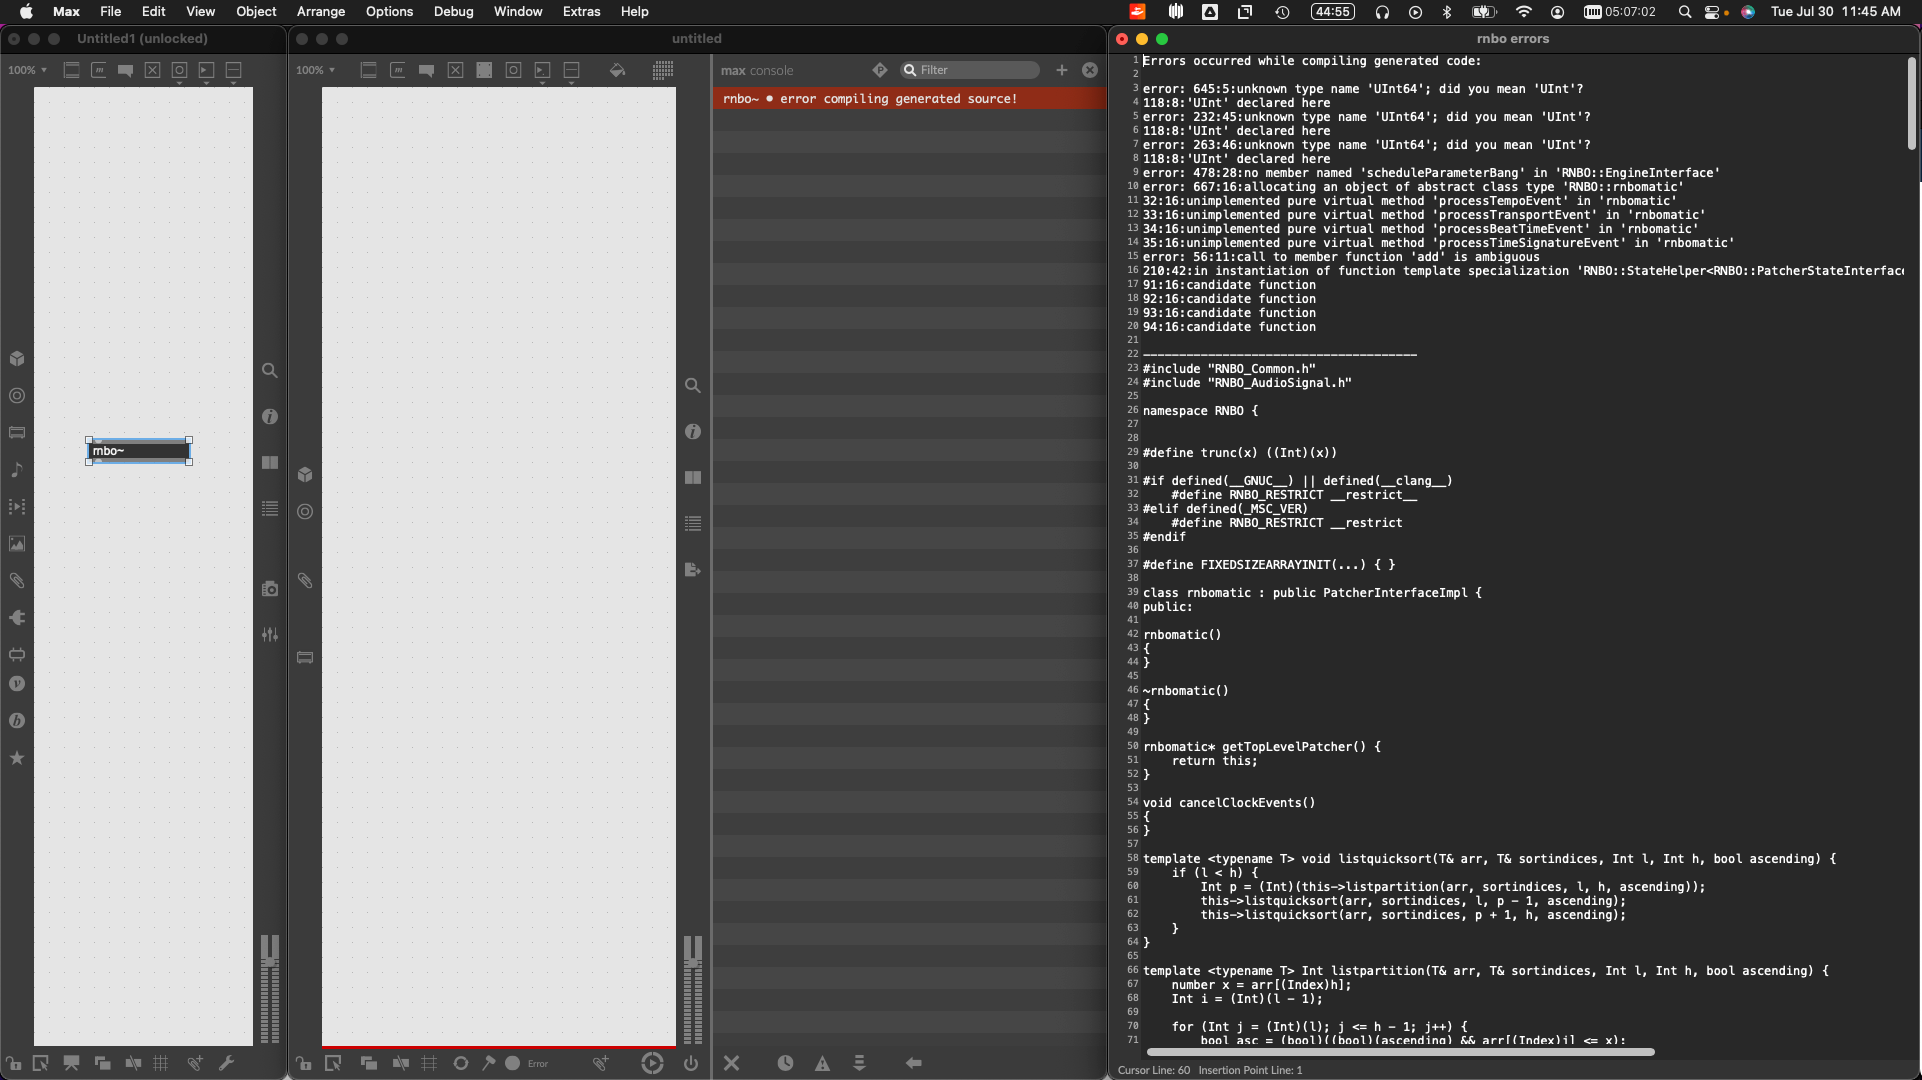Toggle console auto-scroll stacked-lines icon

(x=859, y=1063)
